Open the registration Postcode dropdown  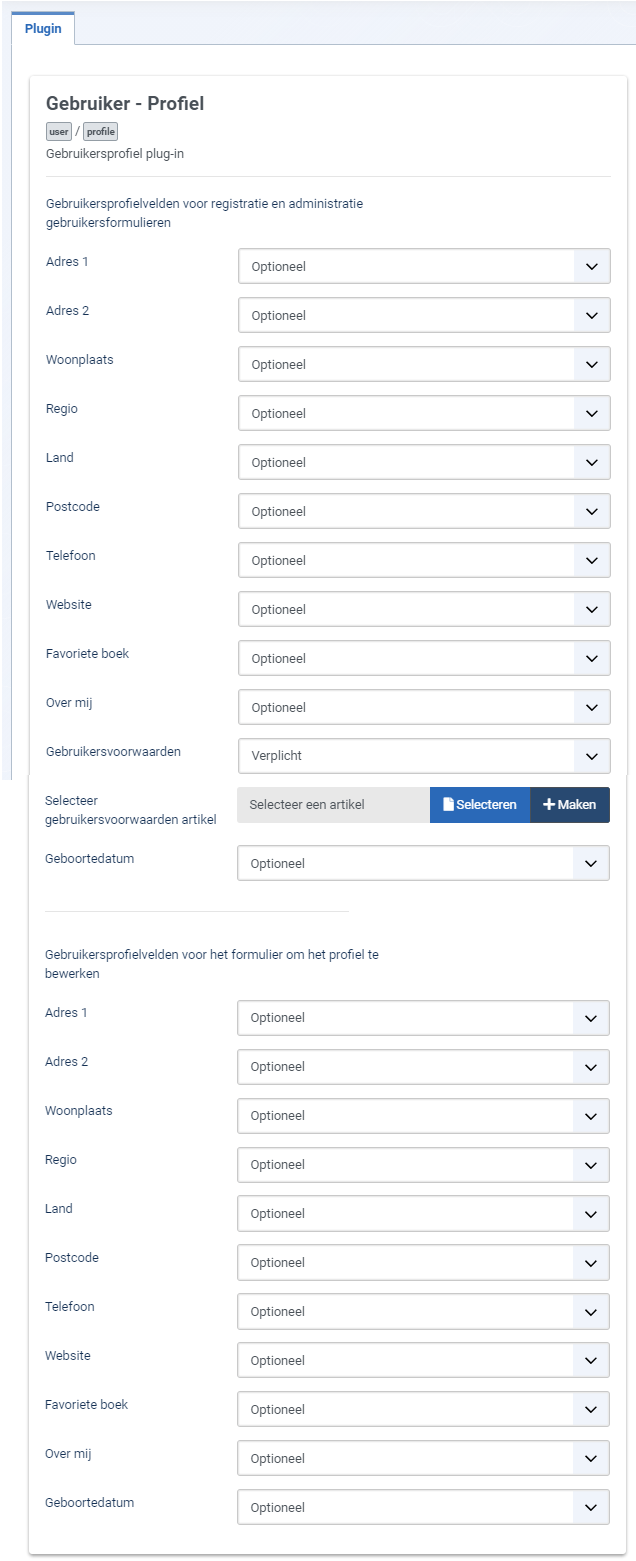424,512
